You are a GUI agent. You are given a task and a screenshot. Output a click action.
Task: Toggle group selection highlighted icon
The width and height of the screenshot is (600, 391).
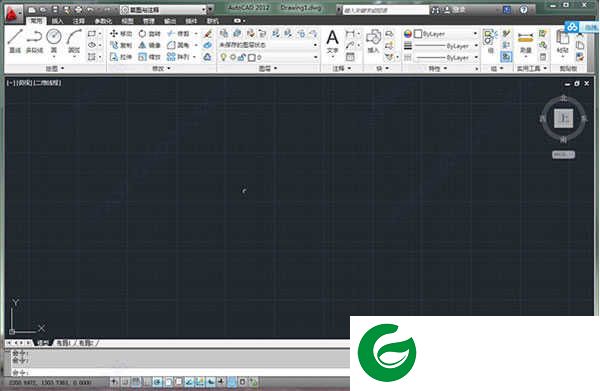pyautogui.click(x=506, y=57)
